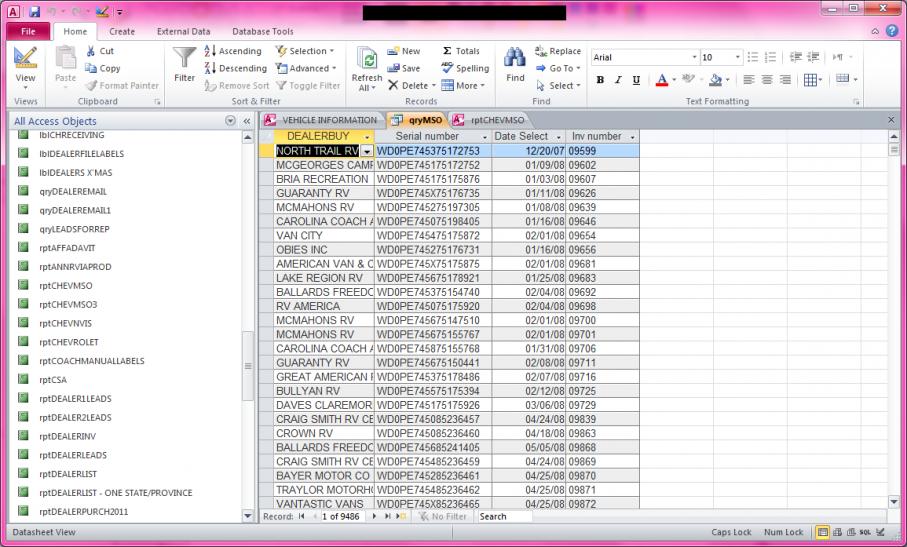Viewport: 907px width, 547px height.
Task: Open Find with binoculars icon
Action: tap(515, 65)
